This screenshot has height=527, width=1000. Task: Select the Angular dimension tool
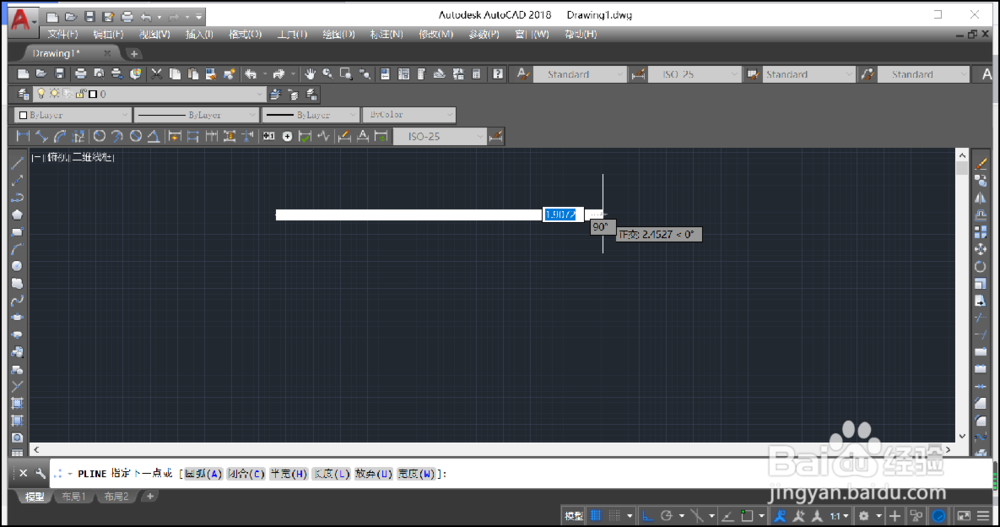(154, 136)
